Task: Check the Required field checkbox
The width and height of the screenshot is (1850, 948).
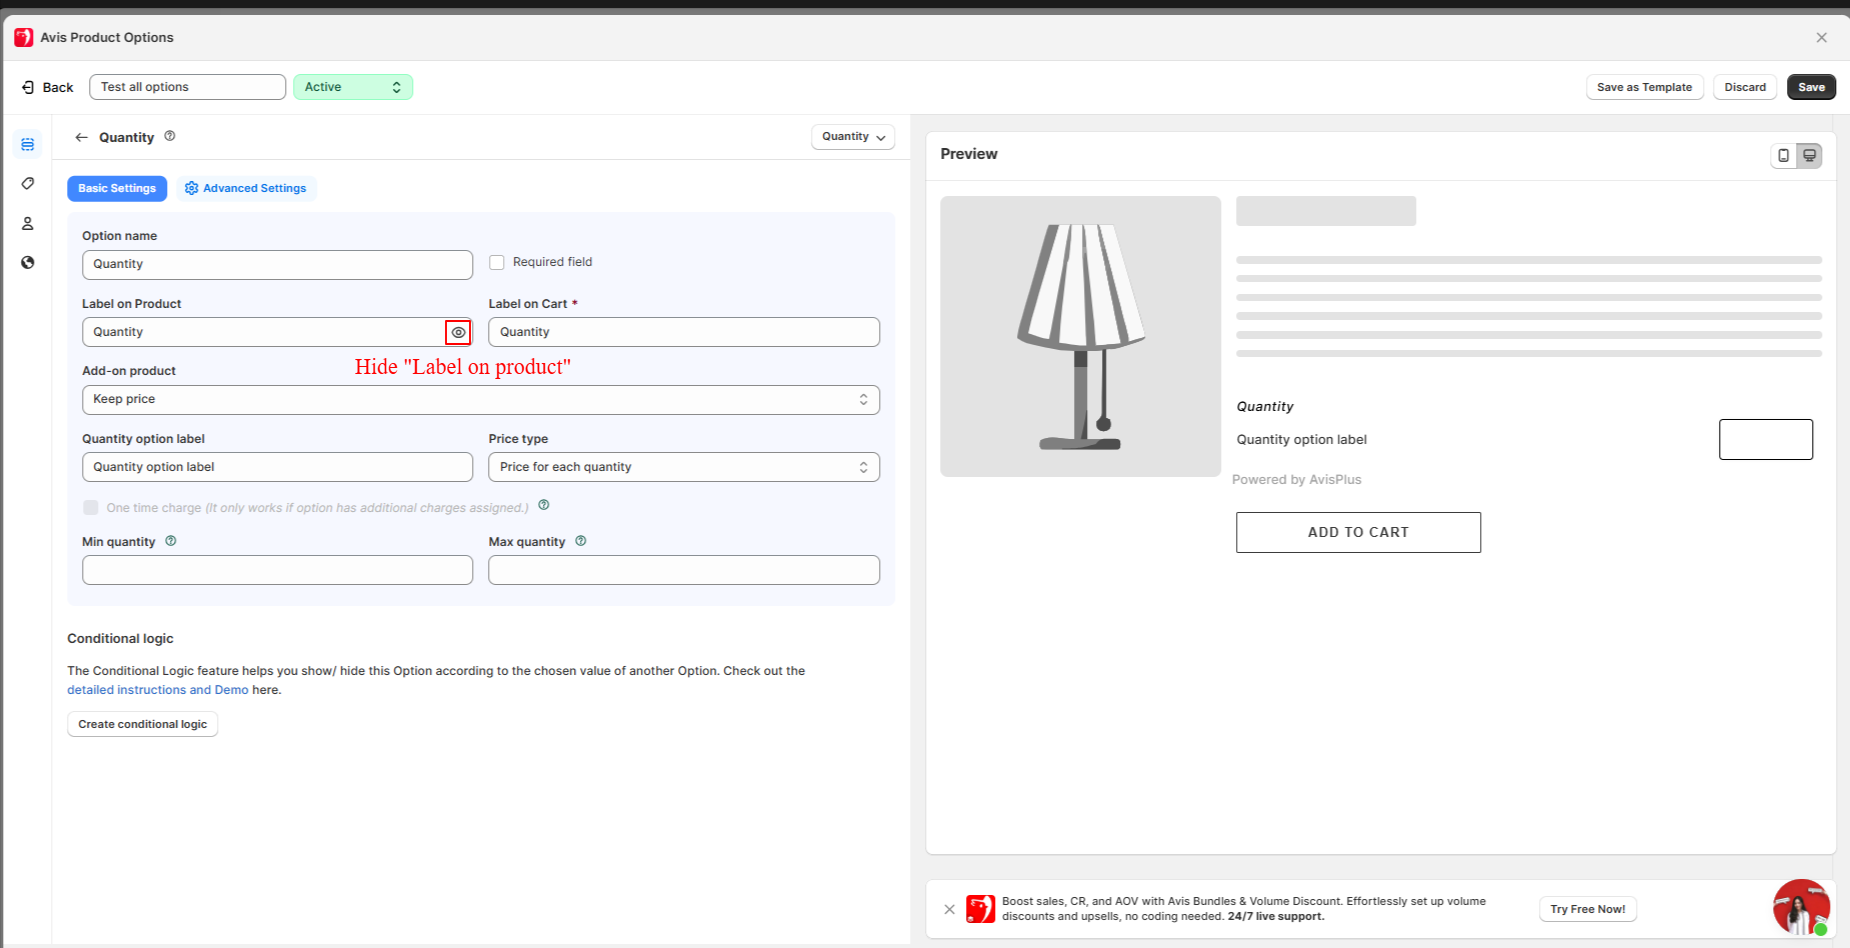Action: (497, 262)
